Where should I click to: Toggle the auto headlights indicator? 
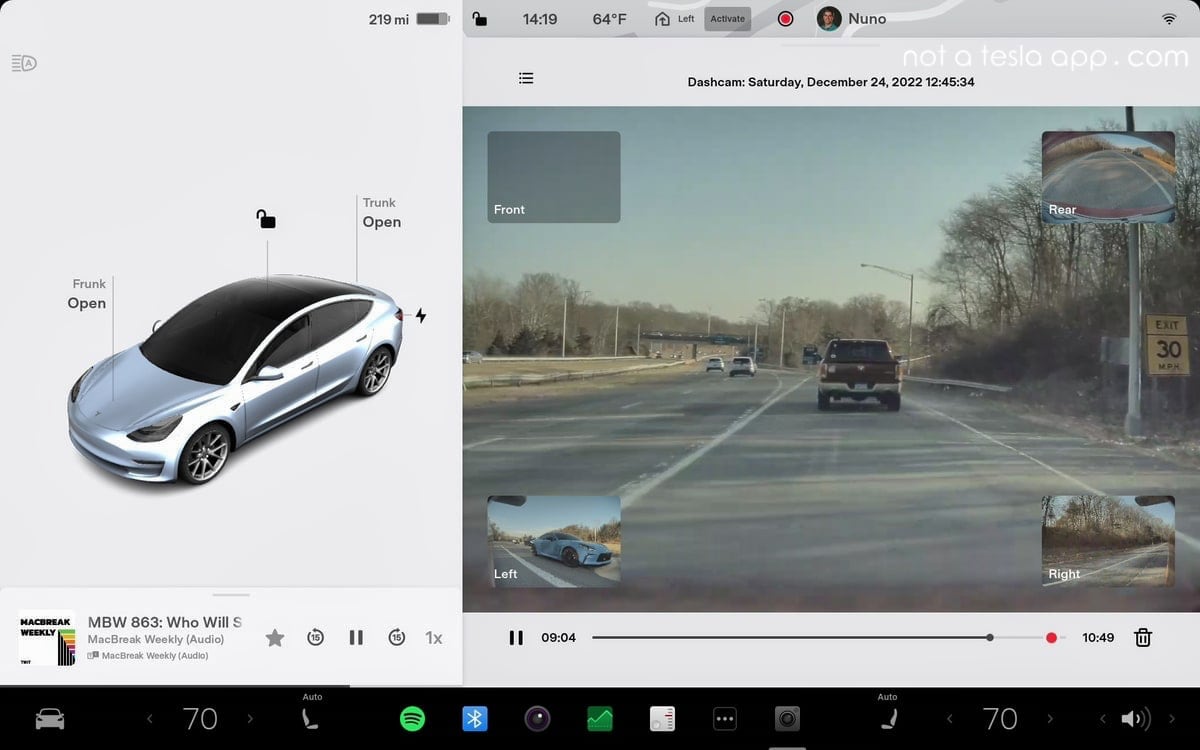24,64
